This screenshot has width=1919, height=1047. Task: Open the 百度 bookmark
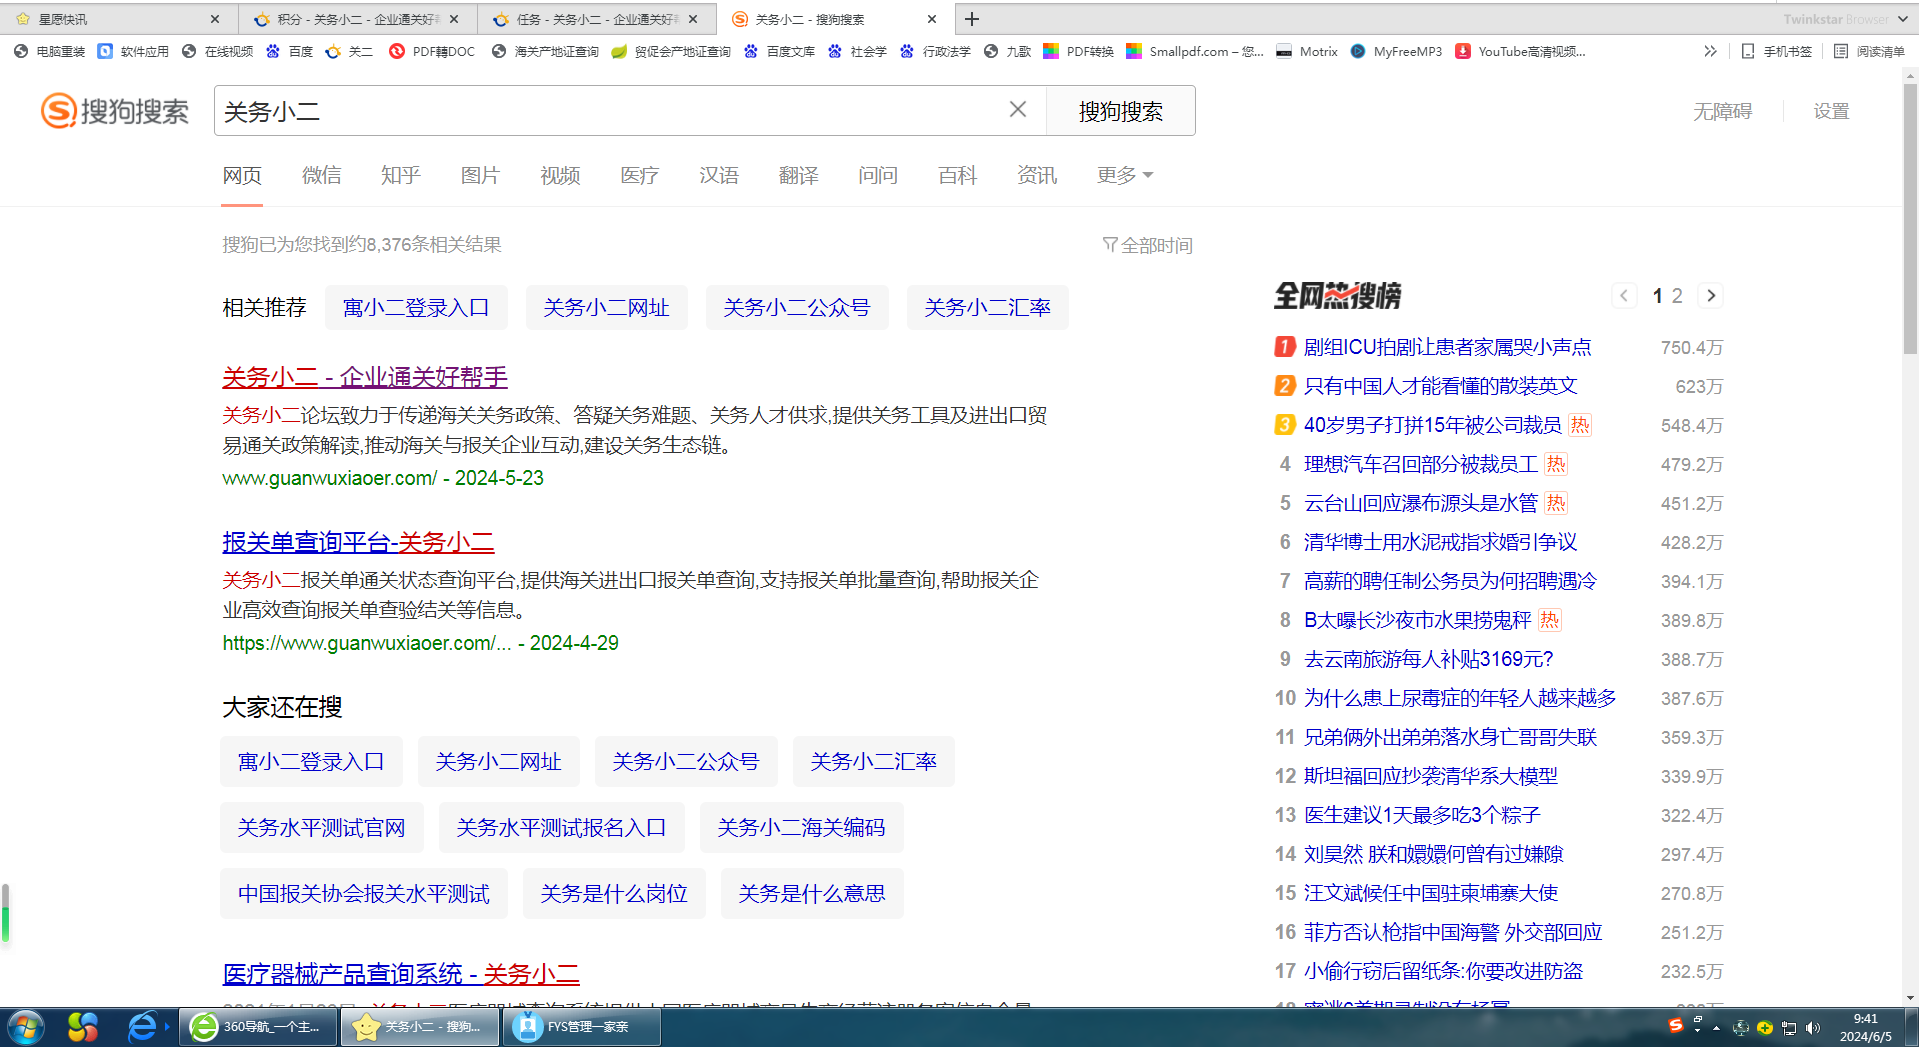tap(289, 51)
